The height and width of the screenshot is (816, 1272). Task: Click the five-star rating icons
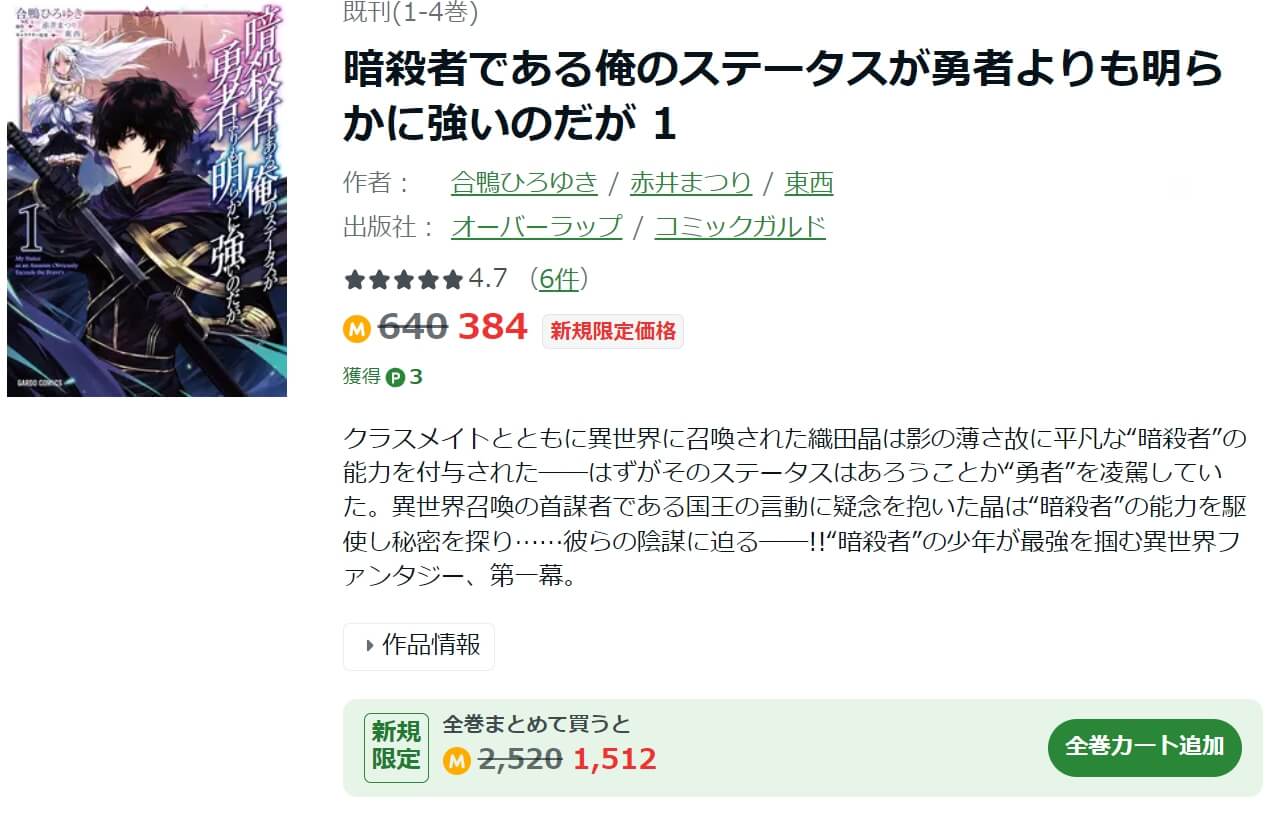coord(404,280)
